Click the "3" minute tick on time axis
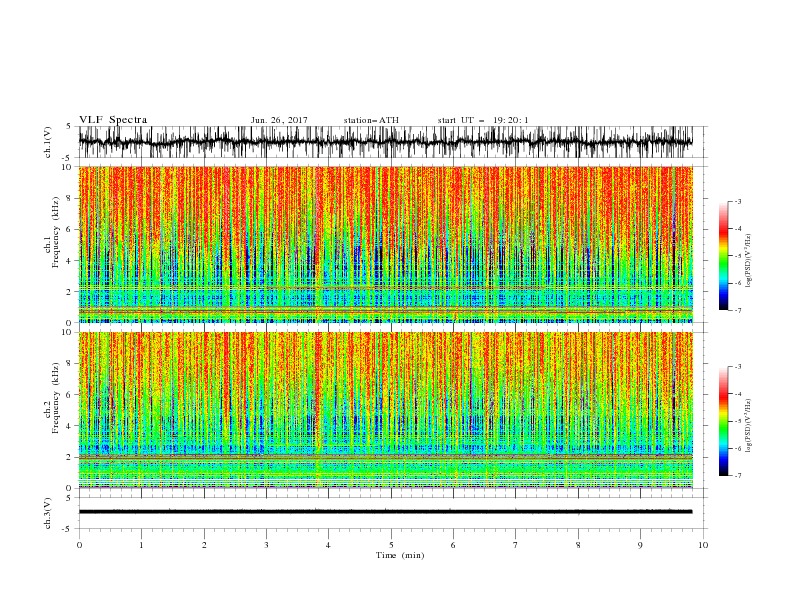This screenshot has width=792, height=612. [x=266, y=545]
